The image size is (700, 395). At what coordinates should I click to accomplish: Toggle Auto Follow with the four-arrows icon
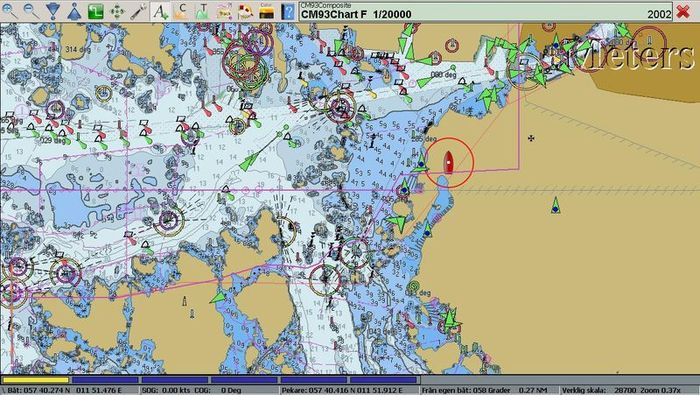click(x=117, y=11)
